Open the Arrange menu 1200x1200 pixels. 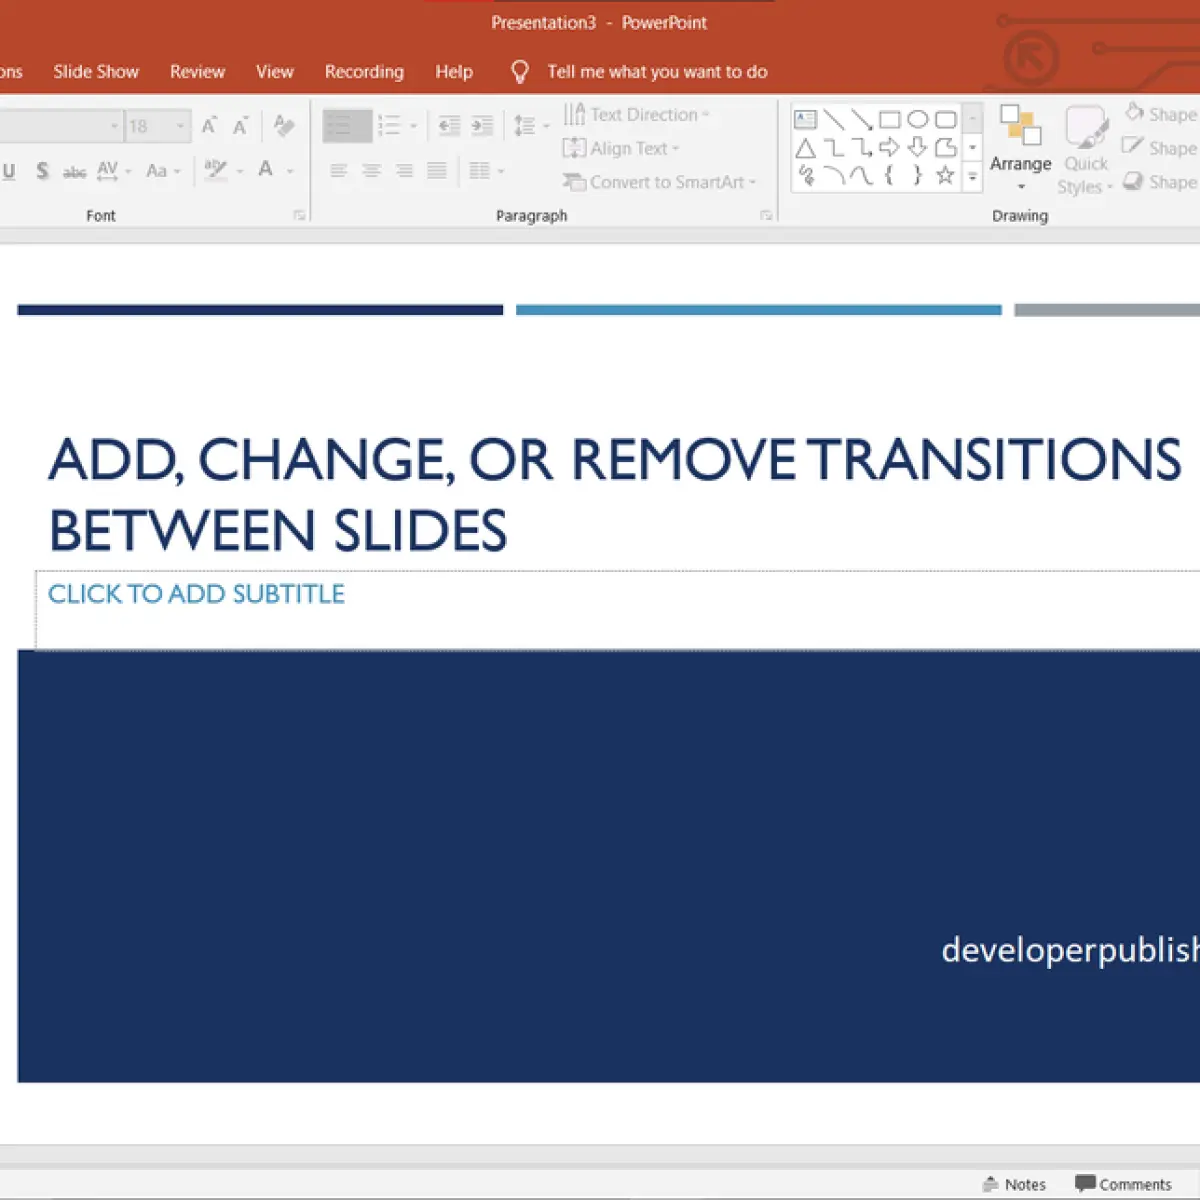1020,148
